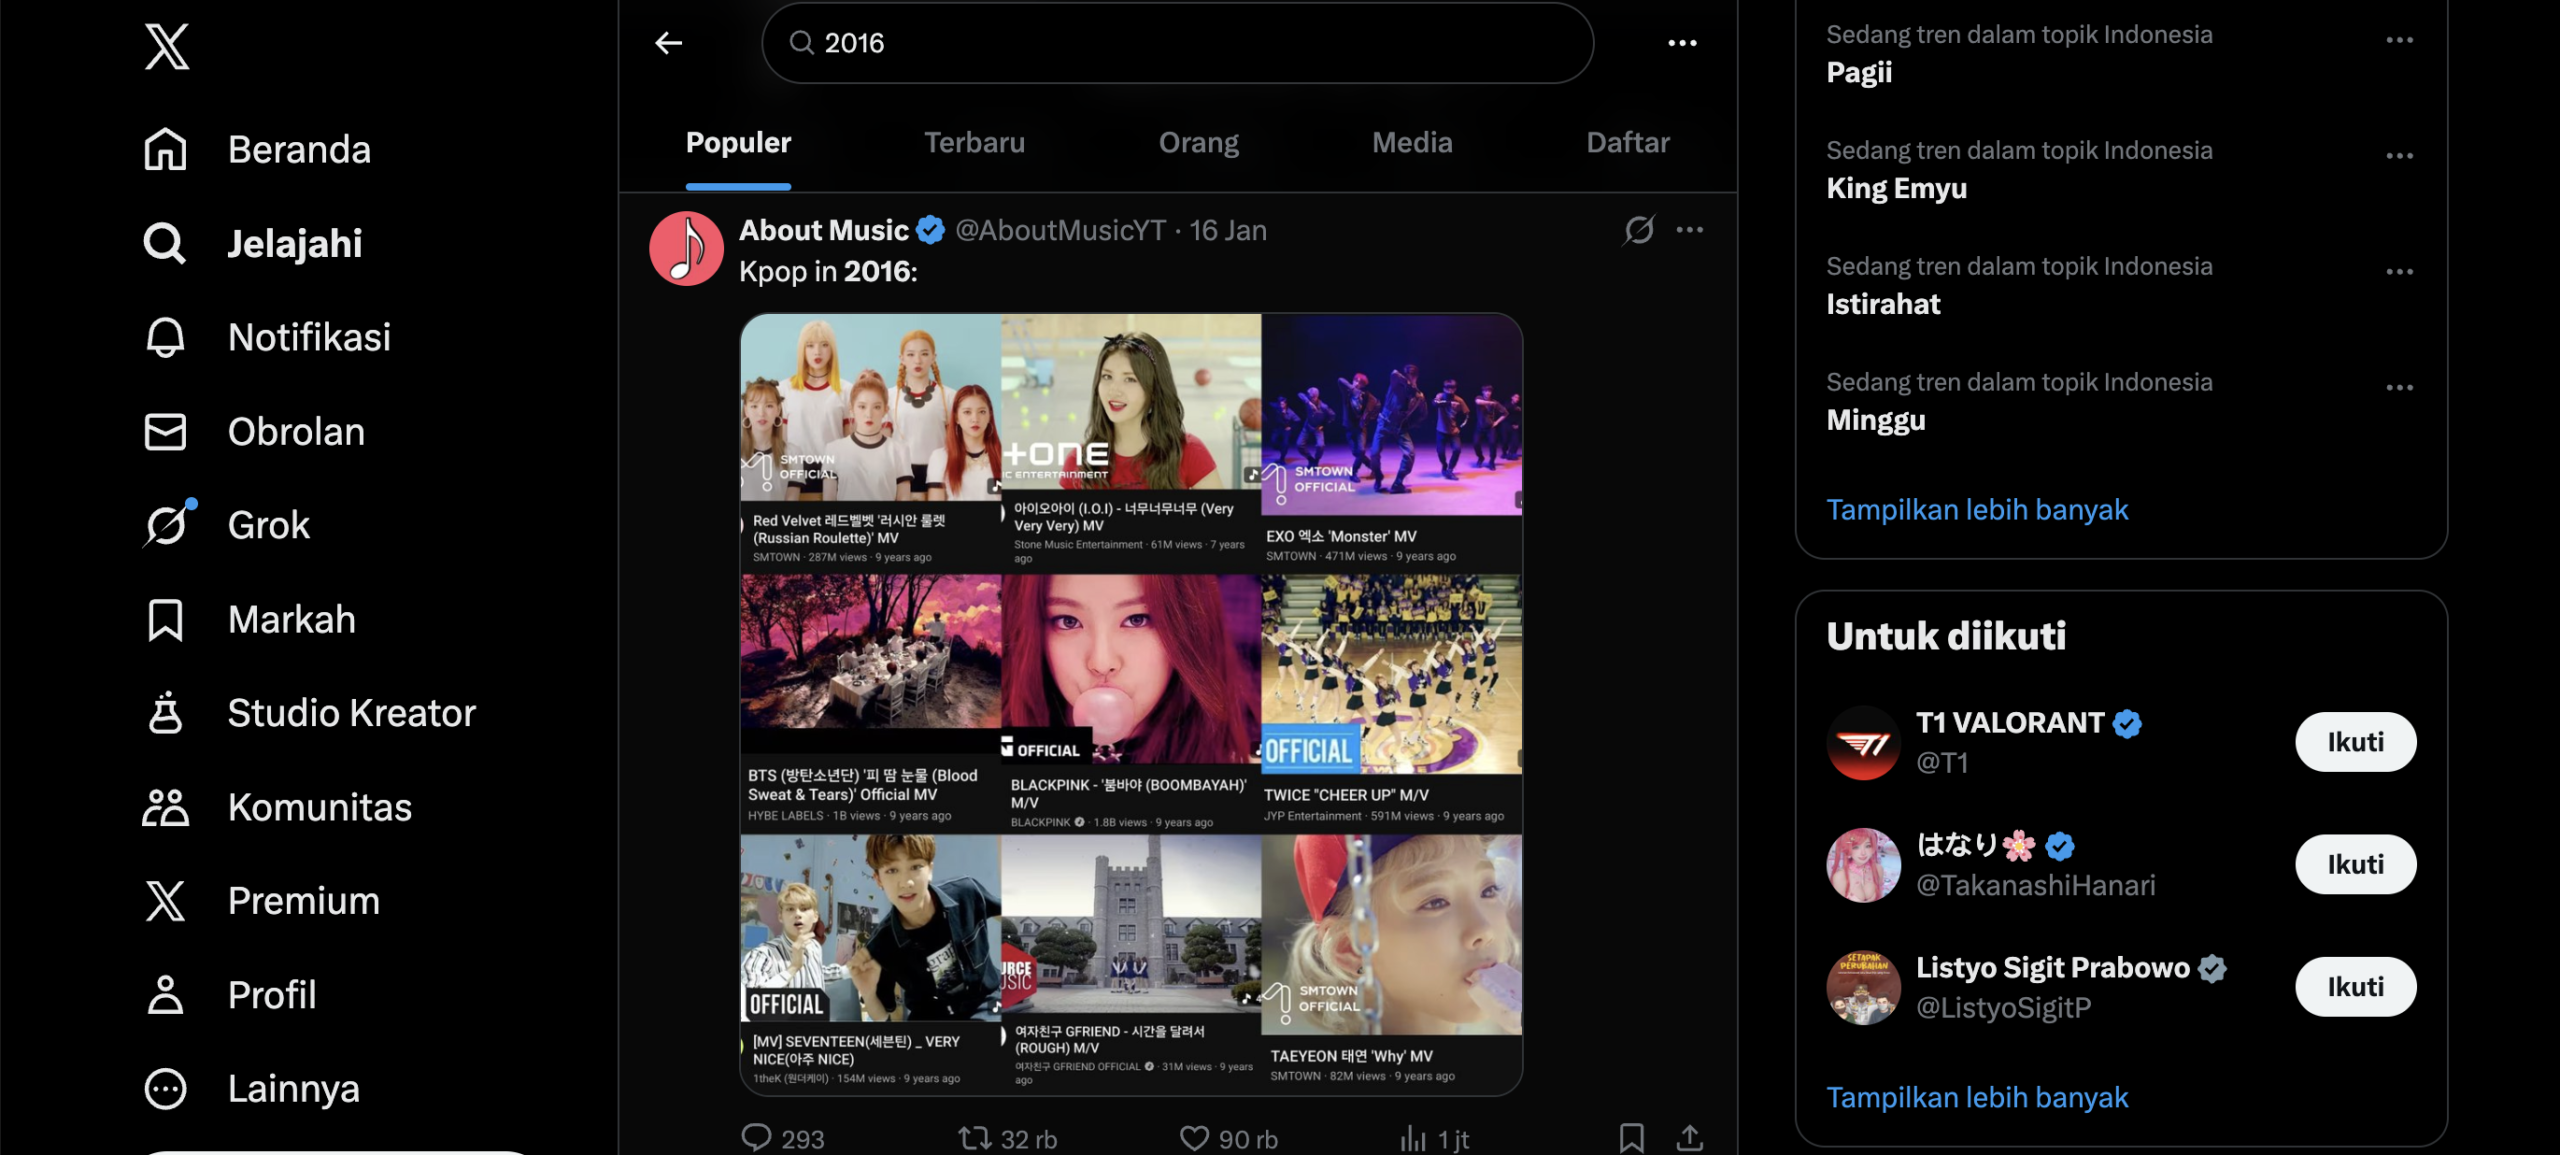Open the Listyo Sigit Prabowo account name

2052,968
